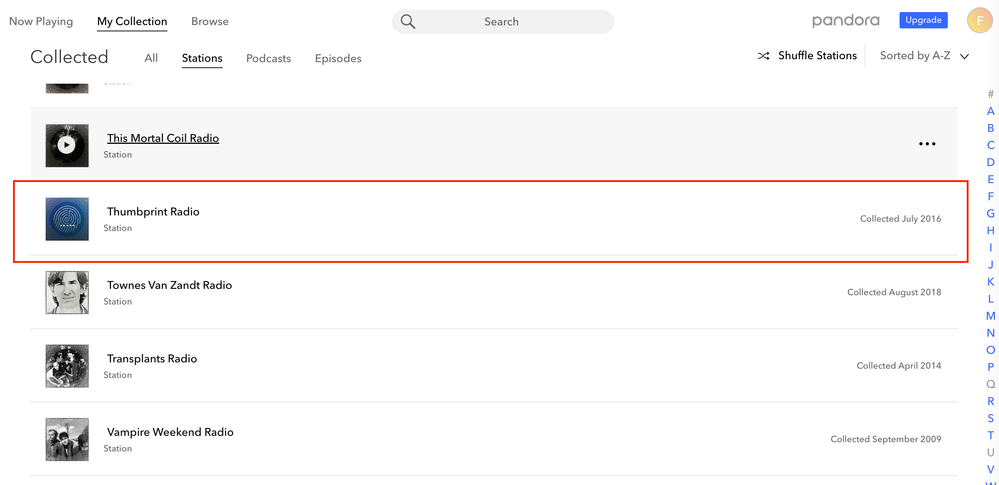Viewport: 999px width, 485px height.
Task: Open Townes Van Zandt Radio thumbnail
Action: [x=67, y=293]
